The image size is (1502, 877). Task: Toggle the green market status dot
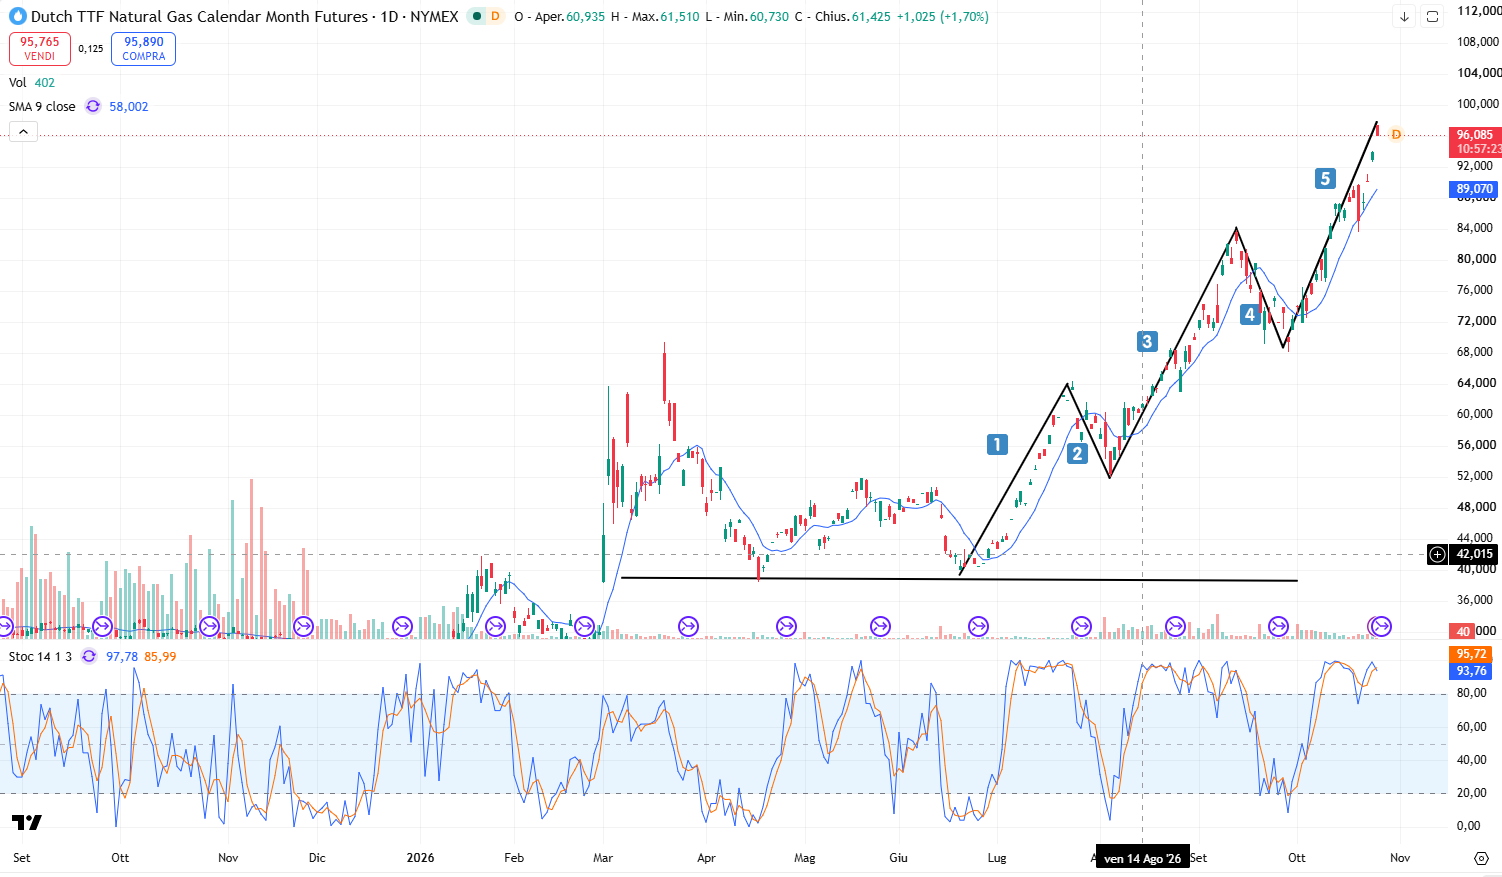pos(477,16)
